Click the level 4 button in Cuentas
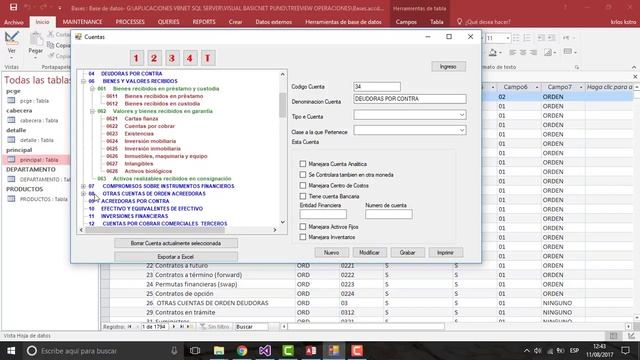 pyautogui.click(x=189, y=58)
